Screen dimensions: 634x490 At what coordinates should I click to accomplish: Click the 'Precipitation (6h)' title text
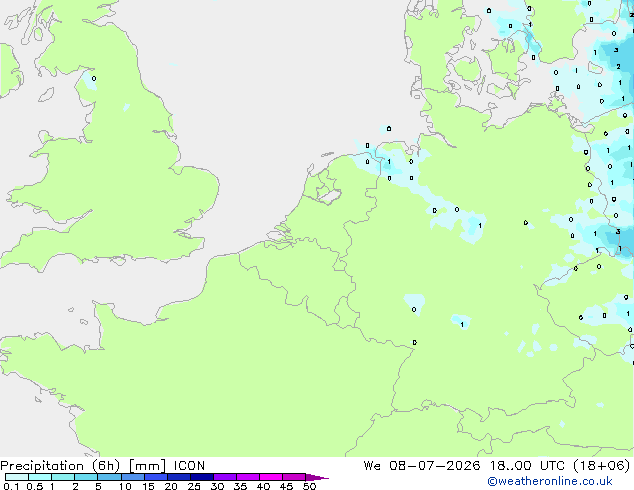click(60, 466)
